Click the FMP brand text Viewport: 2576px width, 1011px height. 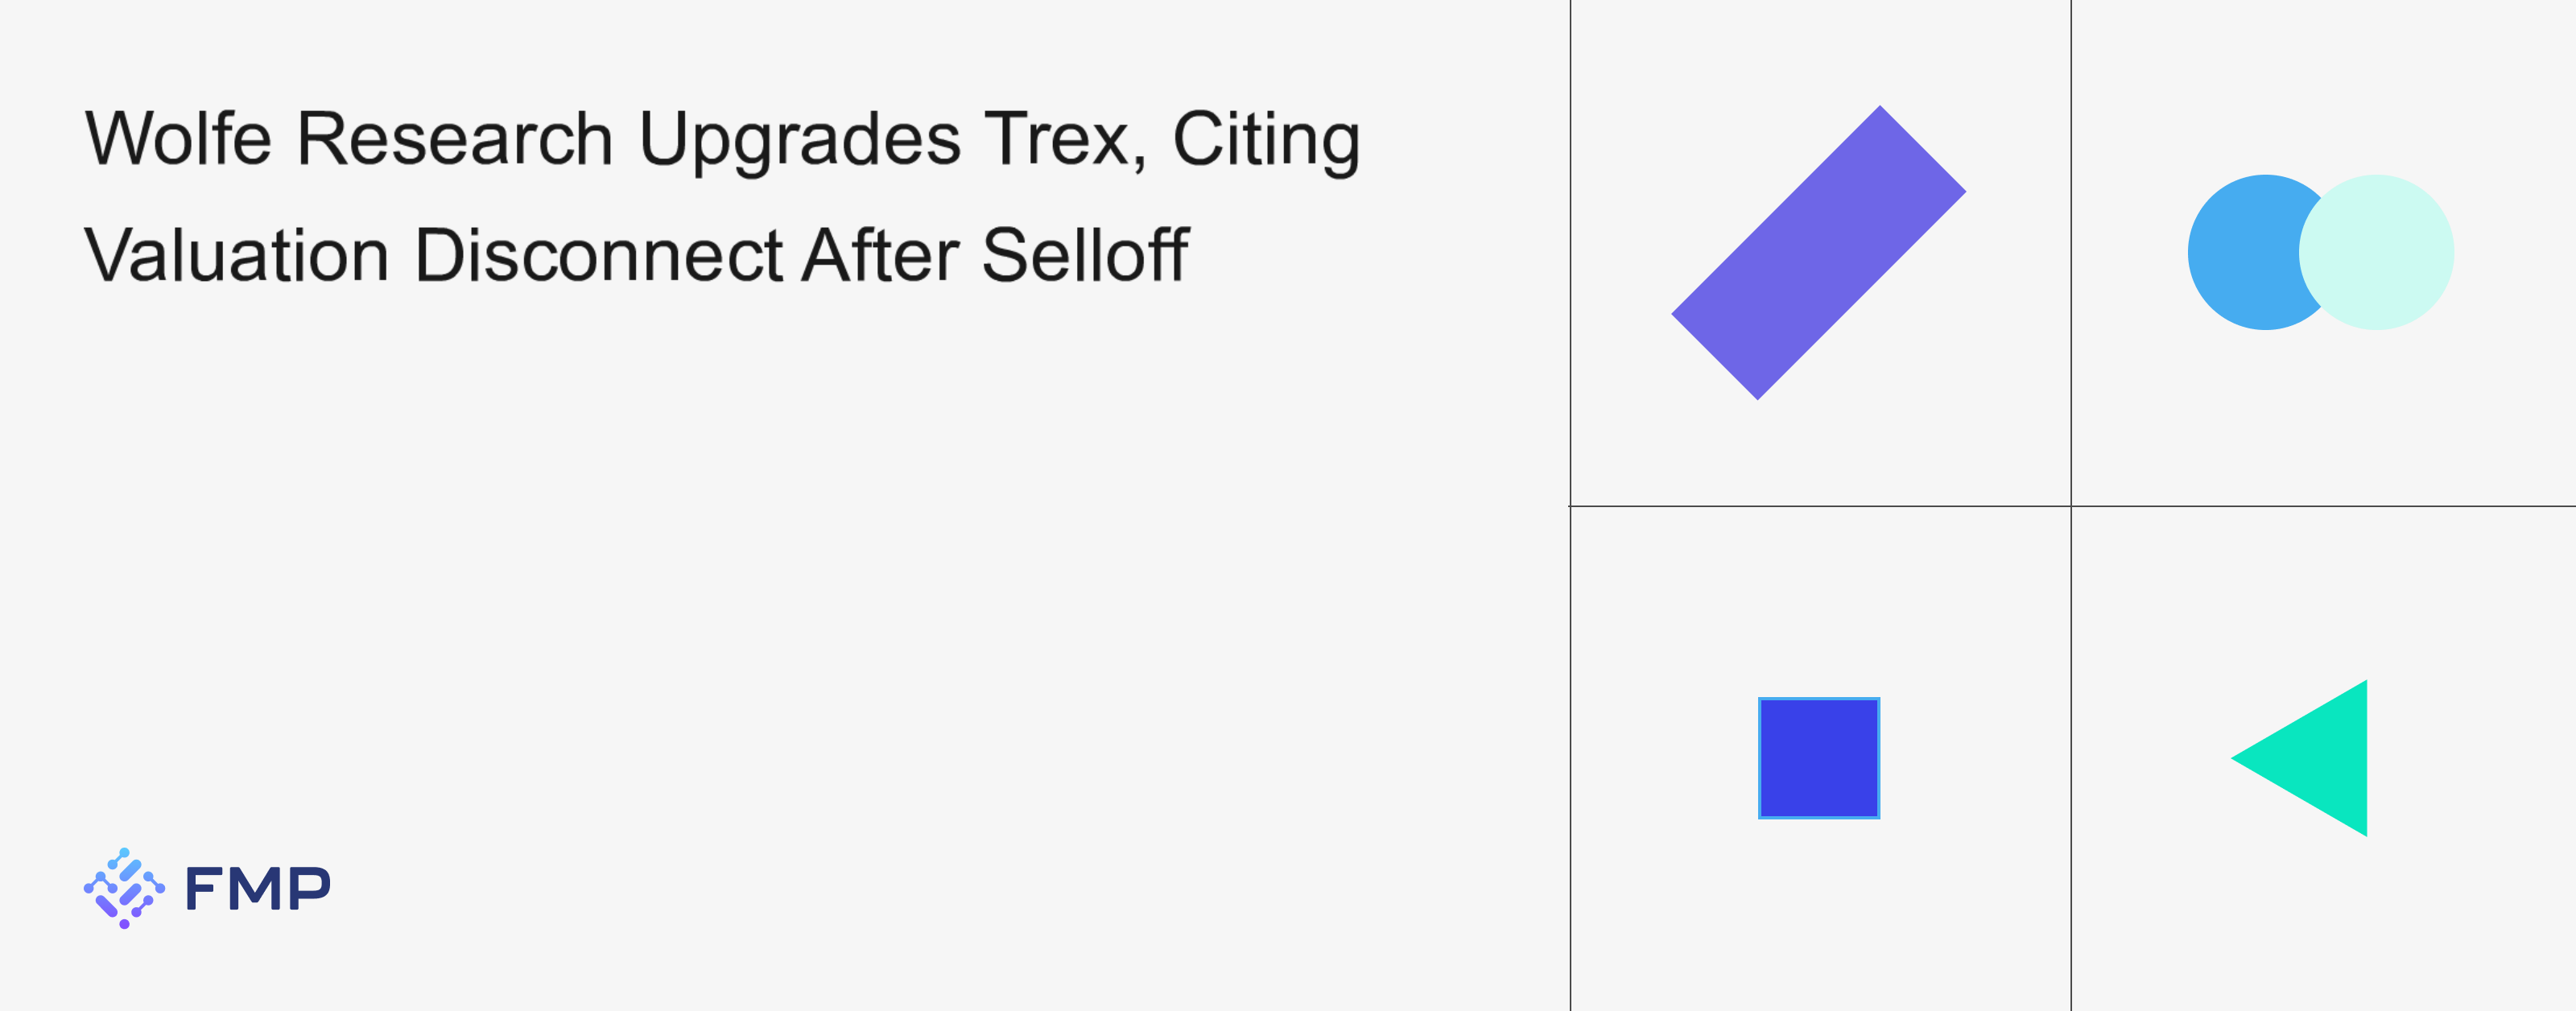pyautogui.click(x=258, y=888)
